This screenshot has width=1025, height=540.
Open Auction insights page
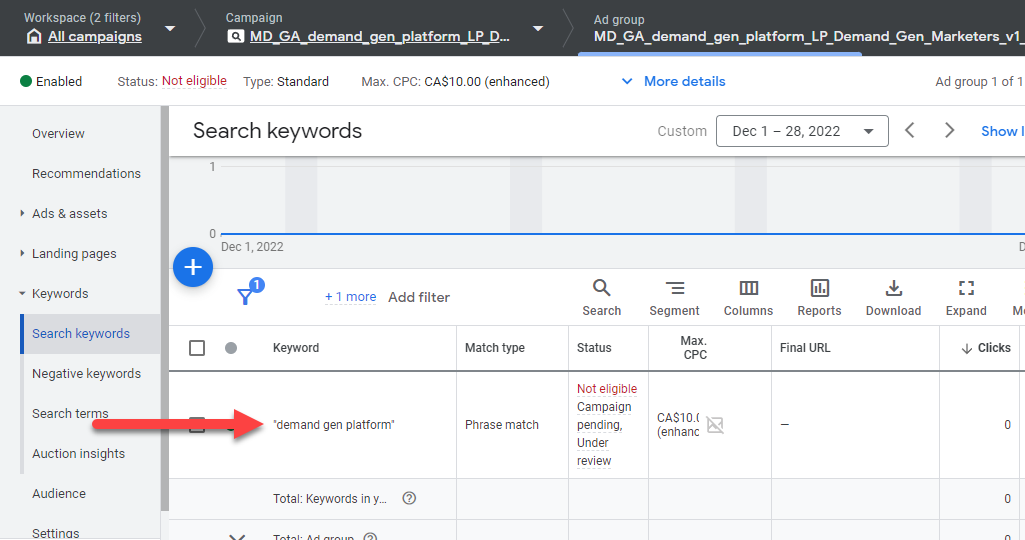pos(78,453)
